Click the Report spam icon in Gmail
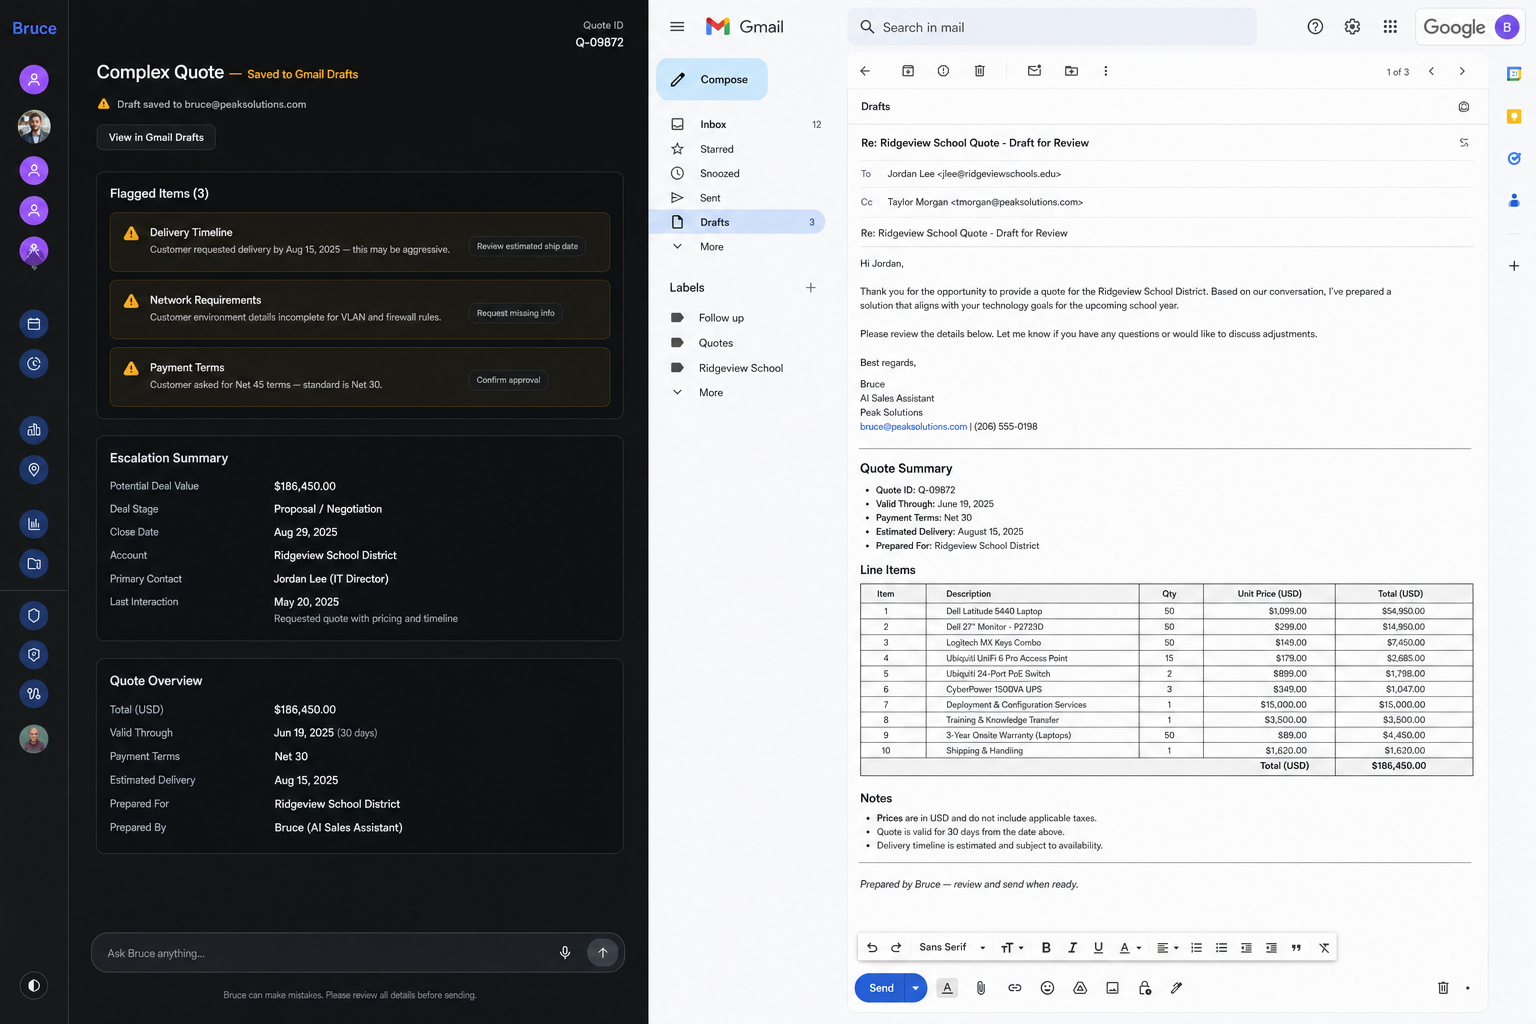 pyautogui.click(x=943, y=71)
